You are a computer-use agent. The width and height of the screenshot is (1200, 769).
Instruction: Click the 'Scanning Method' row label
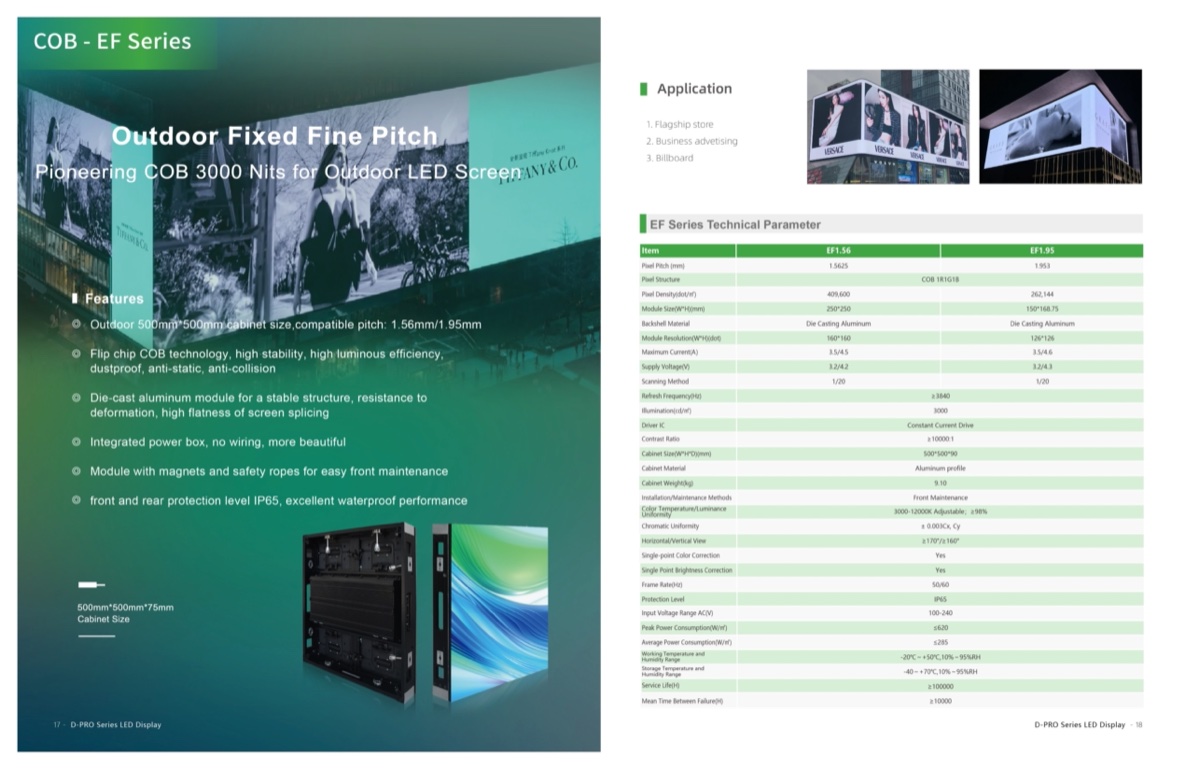[x=665, y=382]
